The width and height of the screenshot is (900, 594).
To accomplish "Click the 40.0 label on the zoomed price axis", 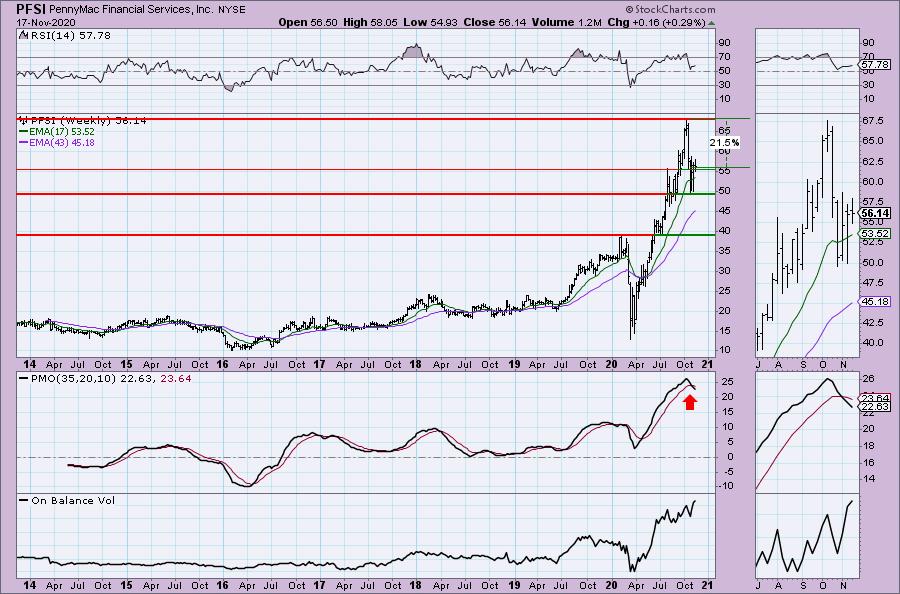I will [x=872, y=343].
